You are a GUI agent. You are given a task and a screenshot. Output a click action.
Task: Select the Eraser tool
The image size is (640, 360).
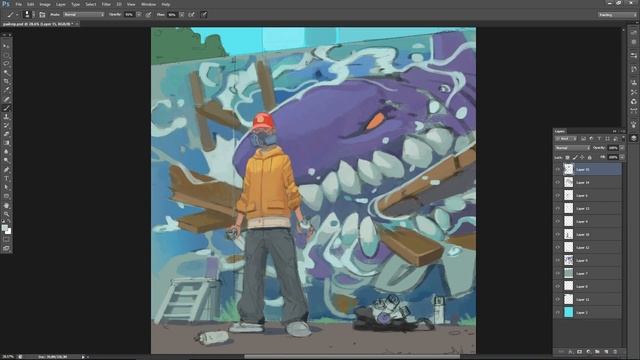(x=6, y=134)
